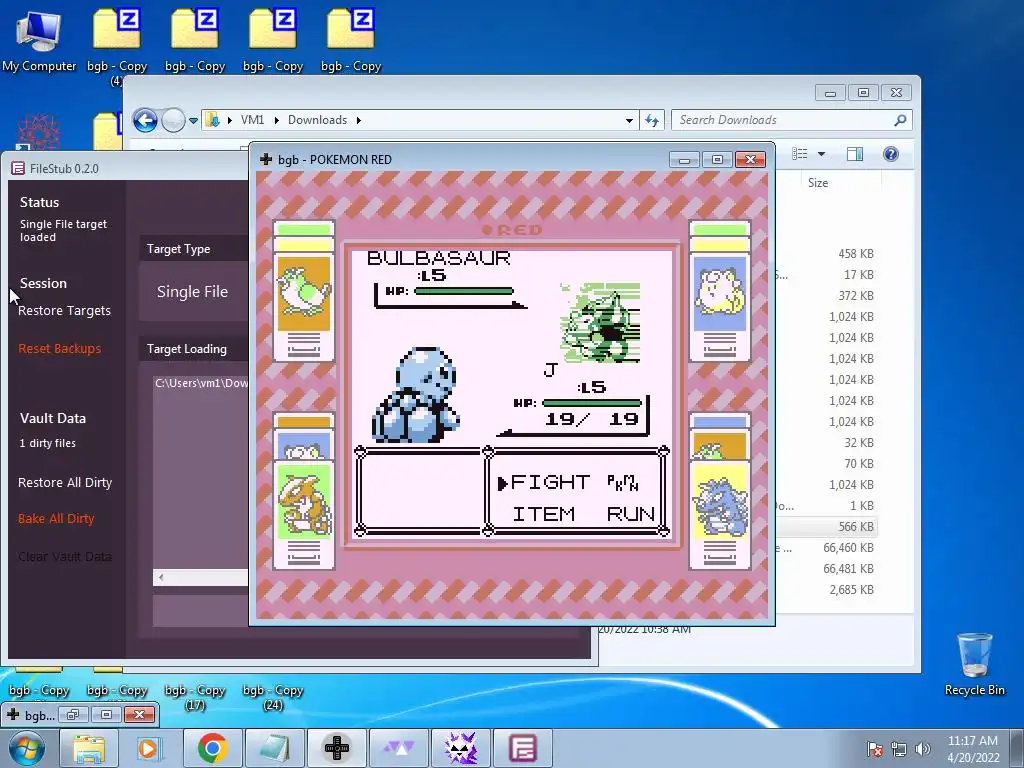Open Action Center flag tray icon
This screenshot has height=768, width=1024.
pos(874,749)
